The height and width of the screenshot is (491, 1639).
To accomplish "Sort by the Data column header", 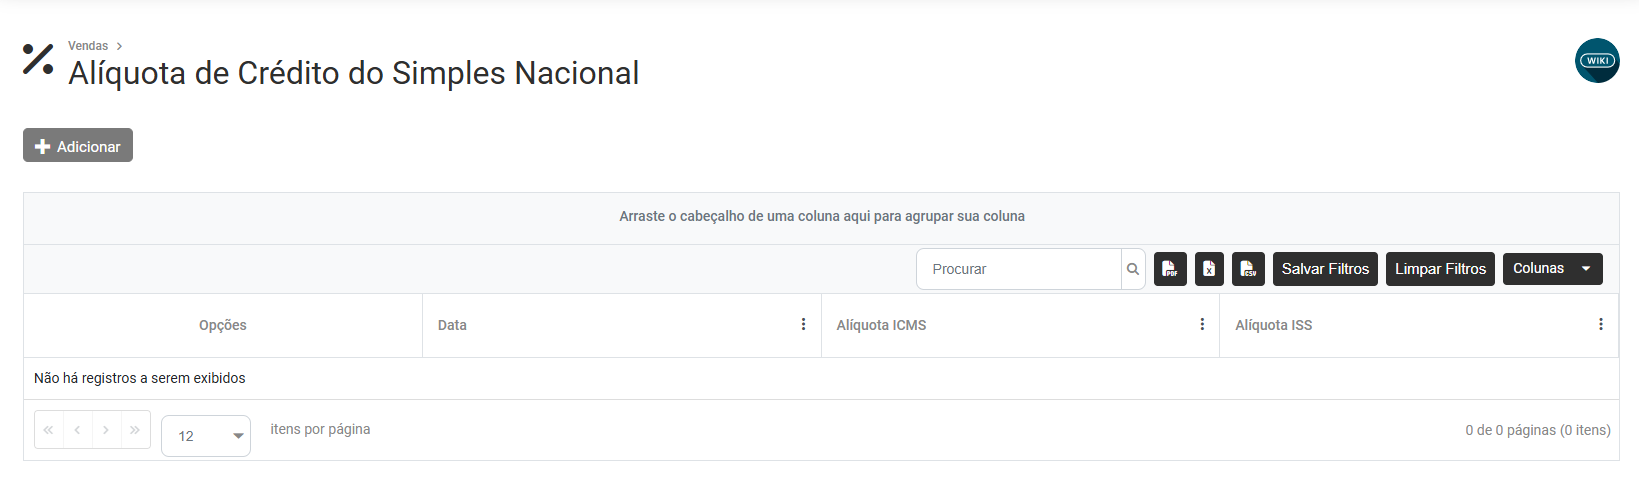I will pos(453,325).
